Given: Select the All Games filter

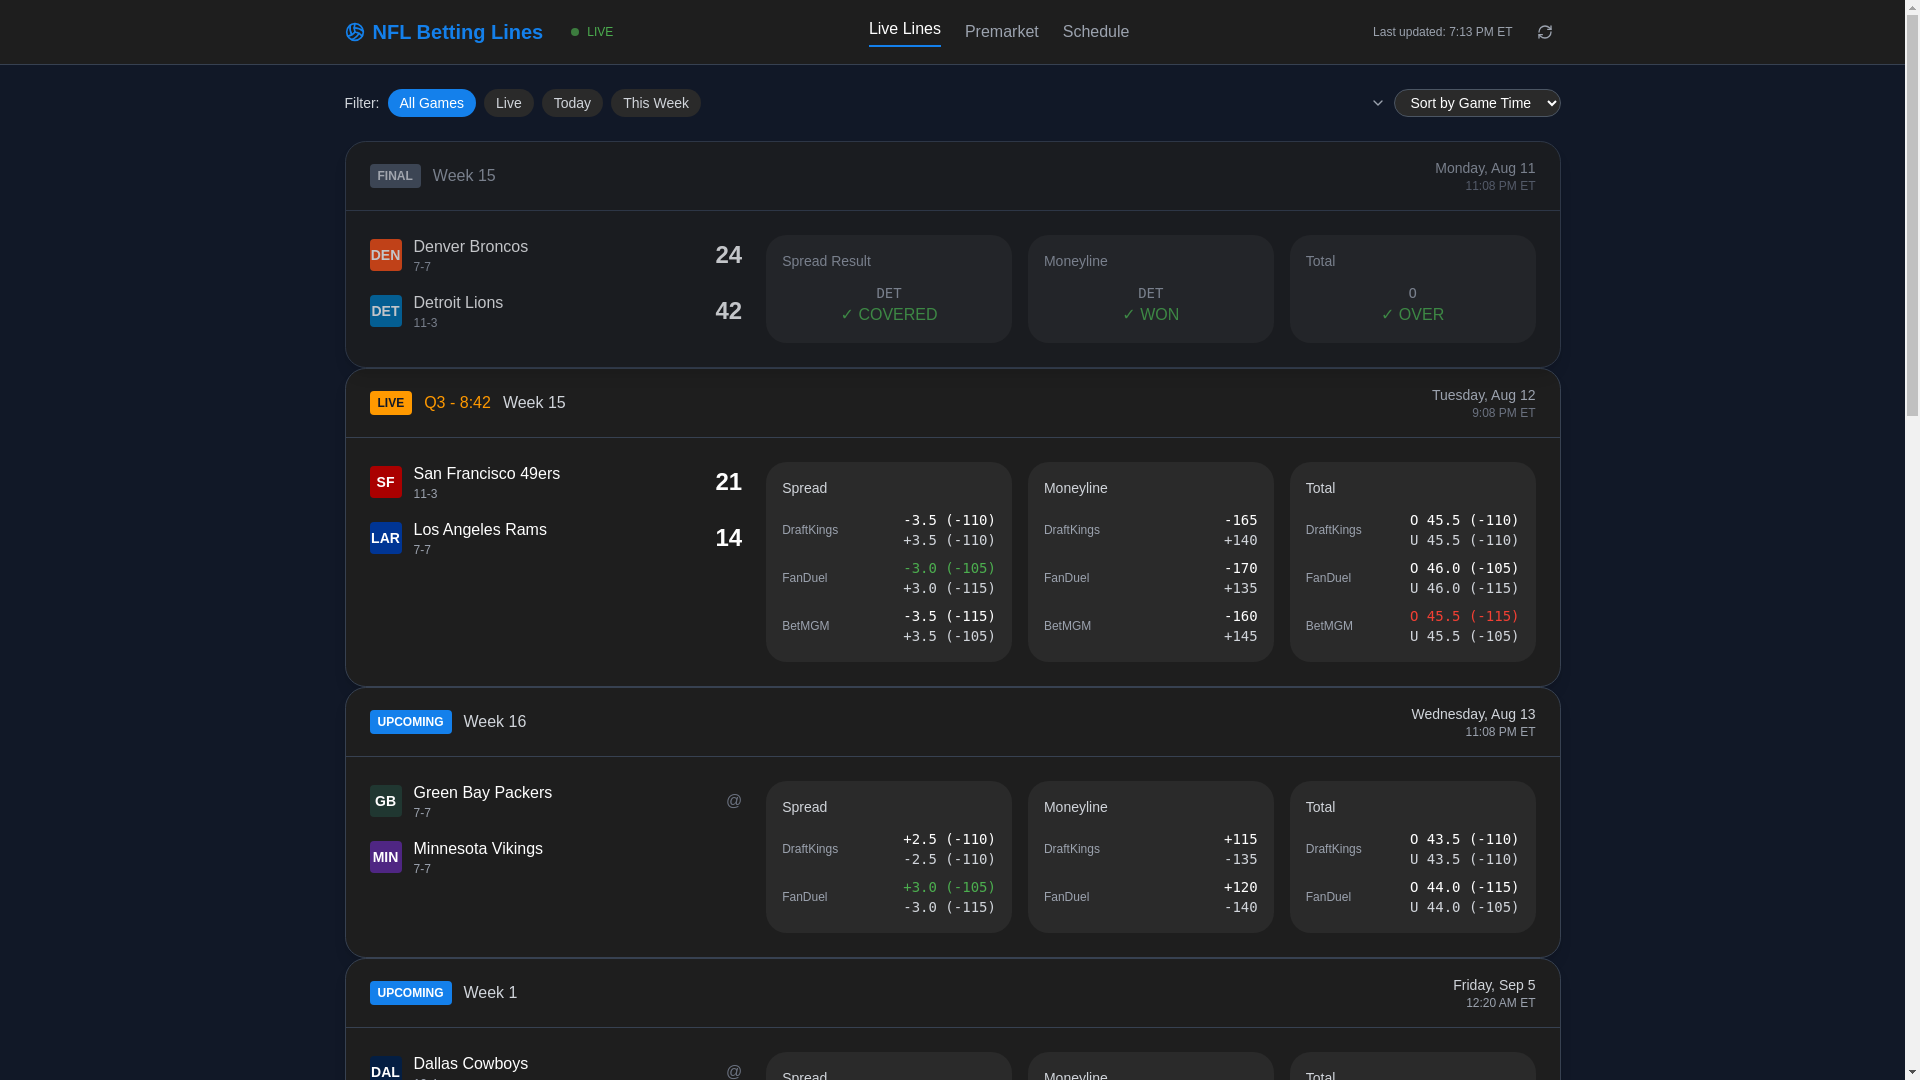Looking at the screenshot, I should click(431, 103).
